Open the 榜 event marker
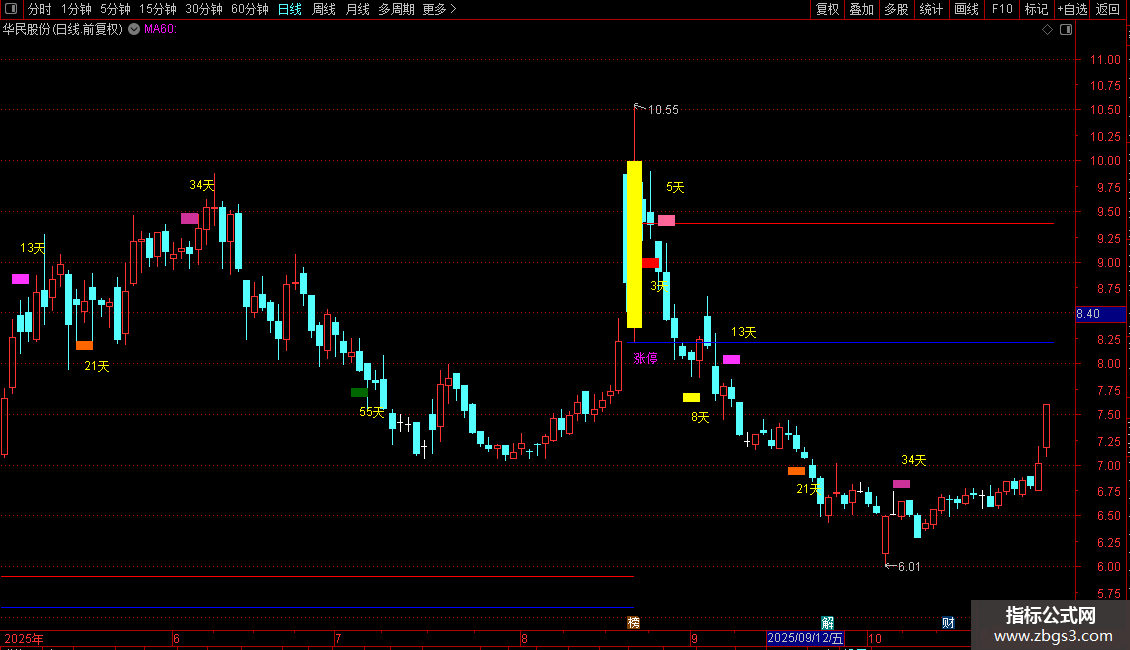The width and height of the screenshot is (1130, 650). point(633,623)
